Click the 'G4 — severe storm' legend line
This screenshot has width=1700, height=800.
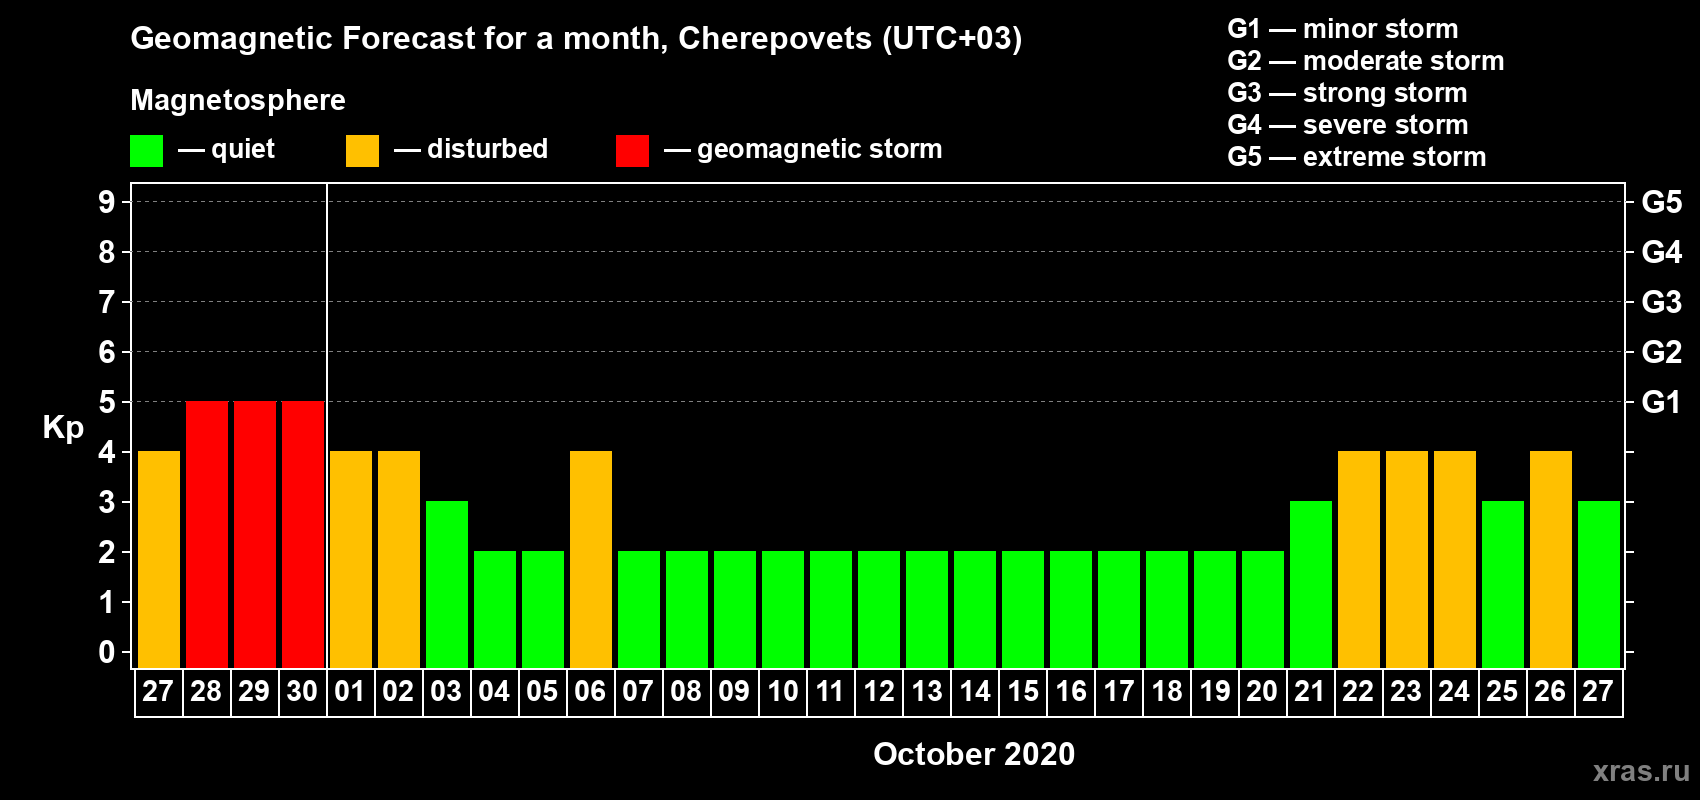1348,125
